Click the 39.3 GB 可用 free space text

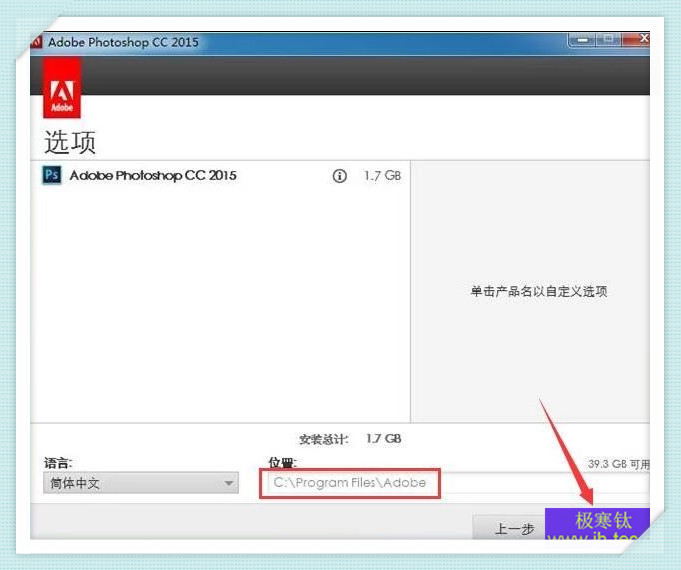click(619, 464)
